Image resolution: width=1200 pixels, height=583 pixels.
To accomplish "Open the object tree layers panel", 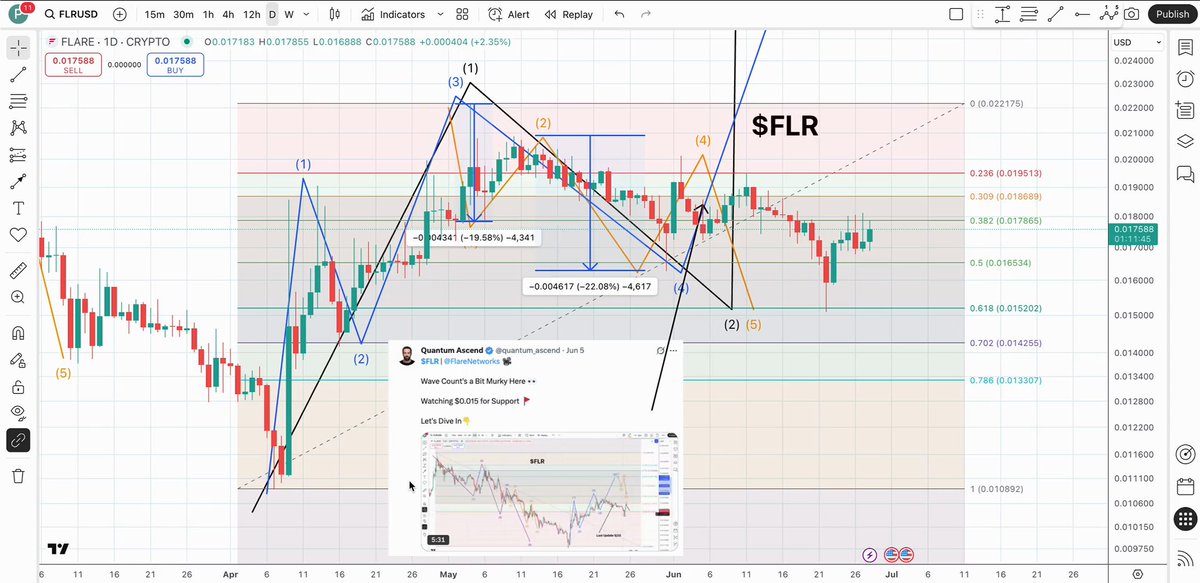I will coord(1185,141).
